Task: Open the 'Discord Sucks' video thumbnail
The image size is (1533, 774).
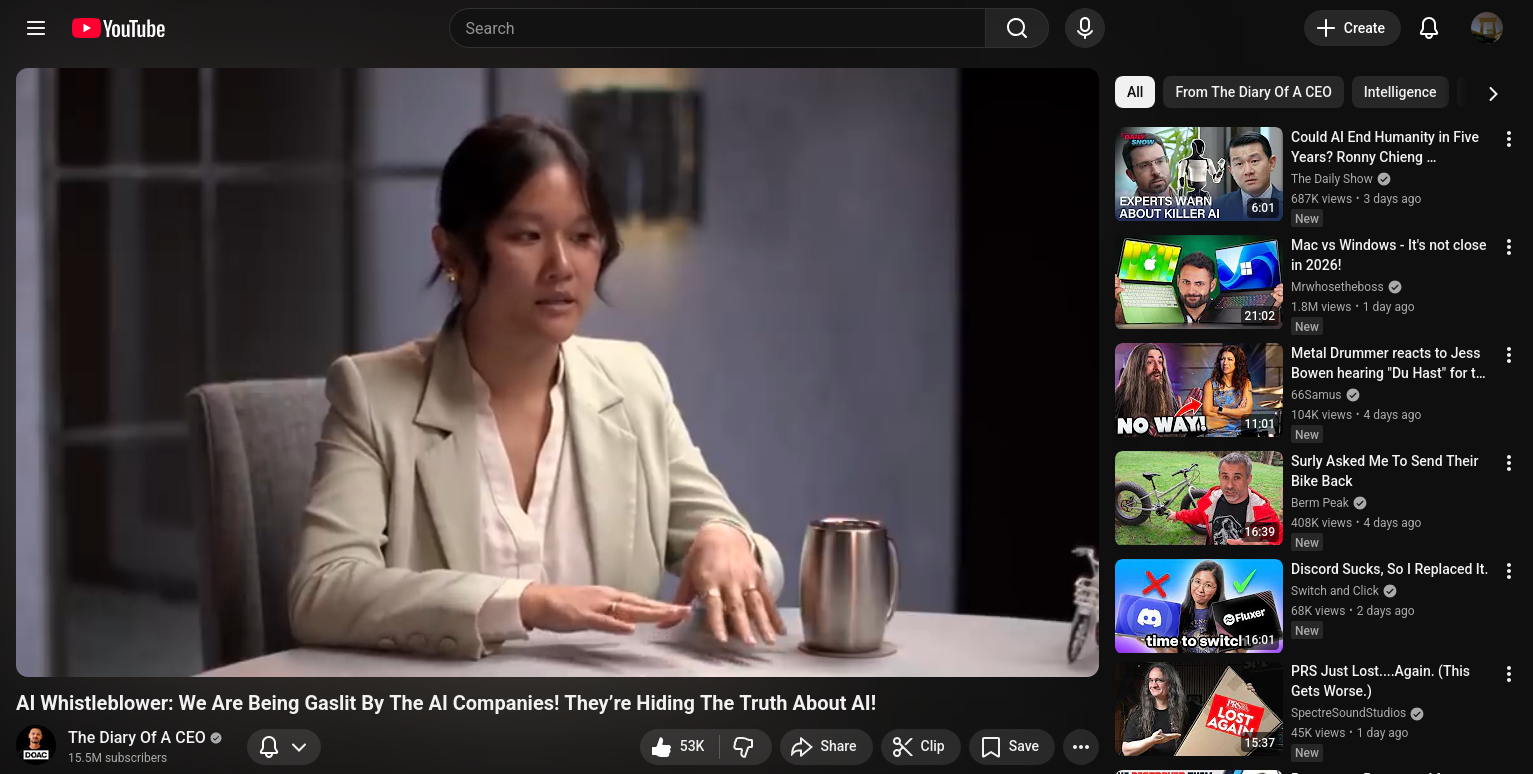Action: point(1198,606)
